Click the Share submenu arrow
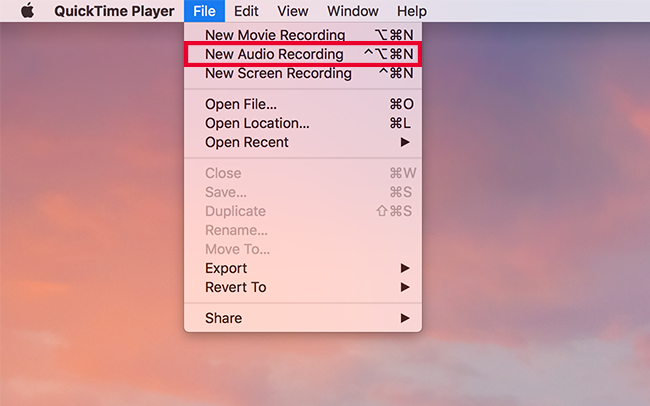This screenshot has width=650, height=406. (x=405, y=318)
